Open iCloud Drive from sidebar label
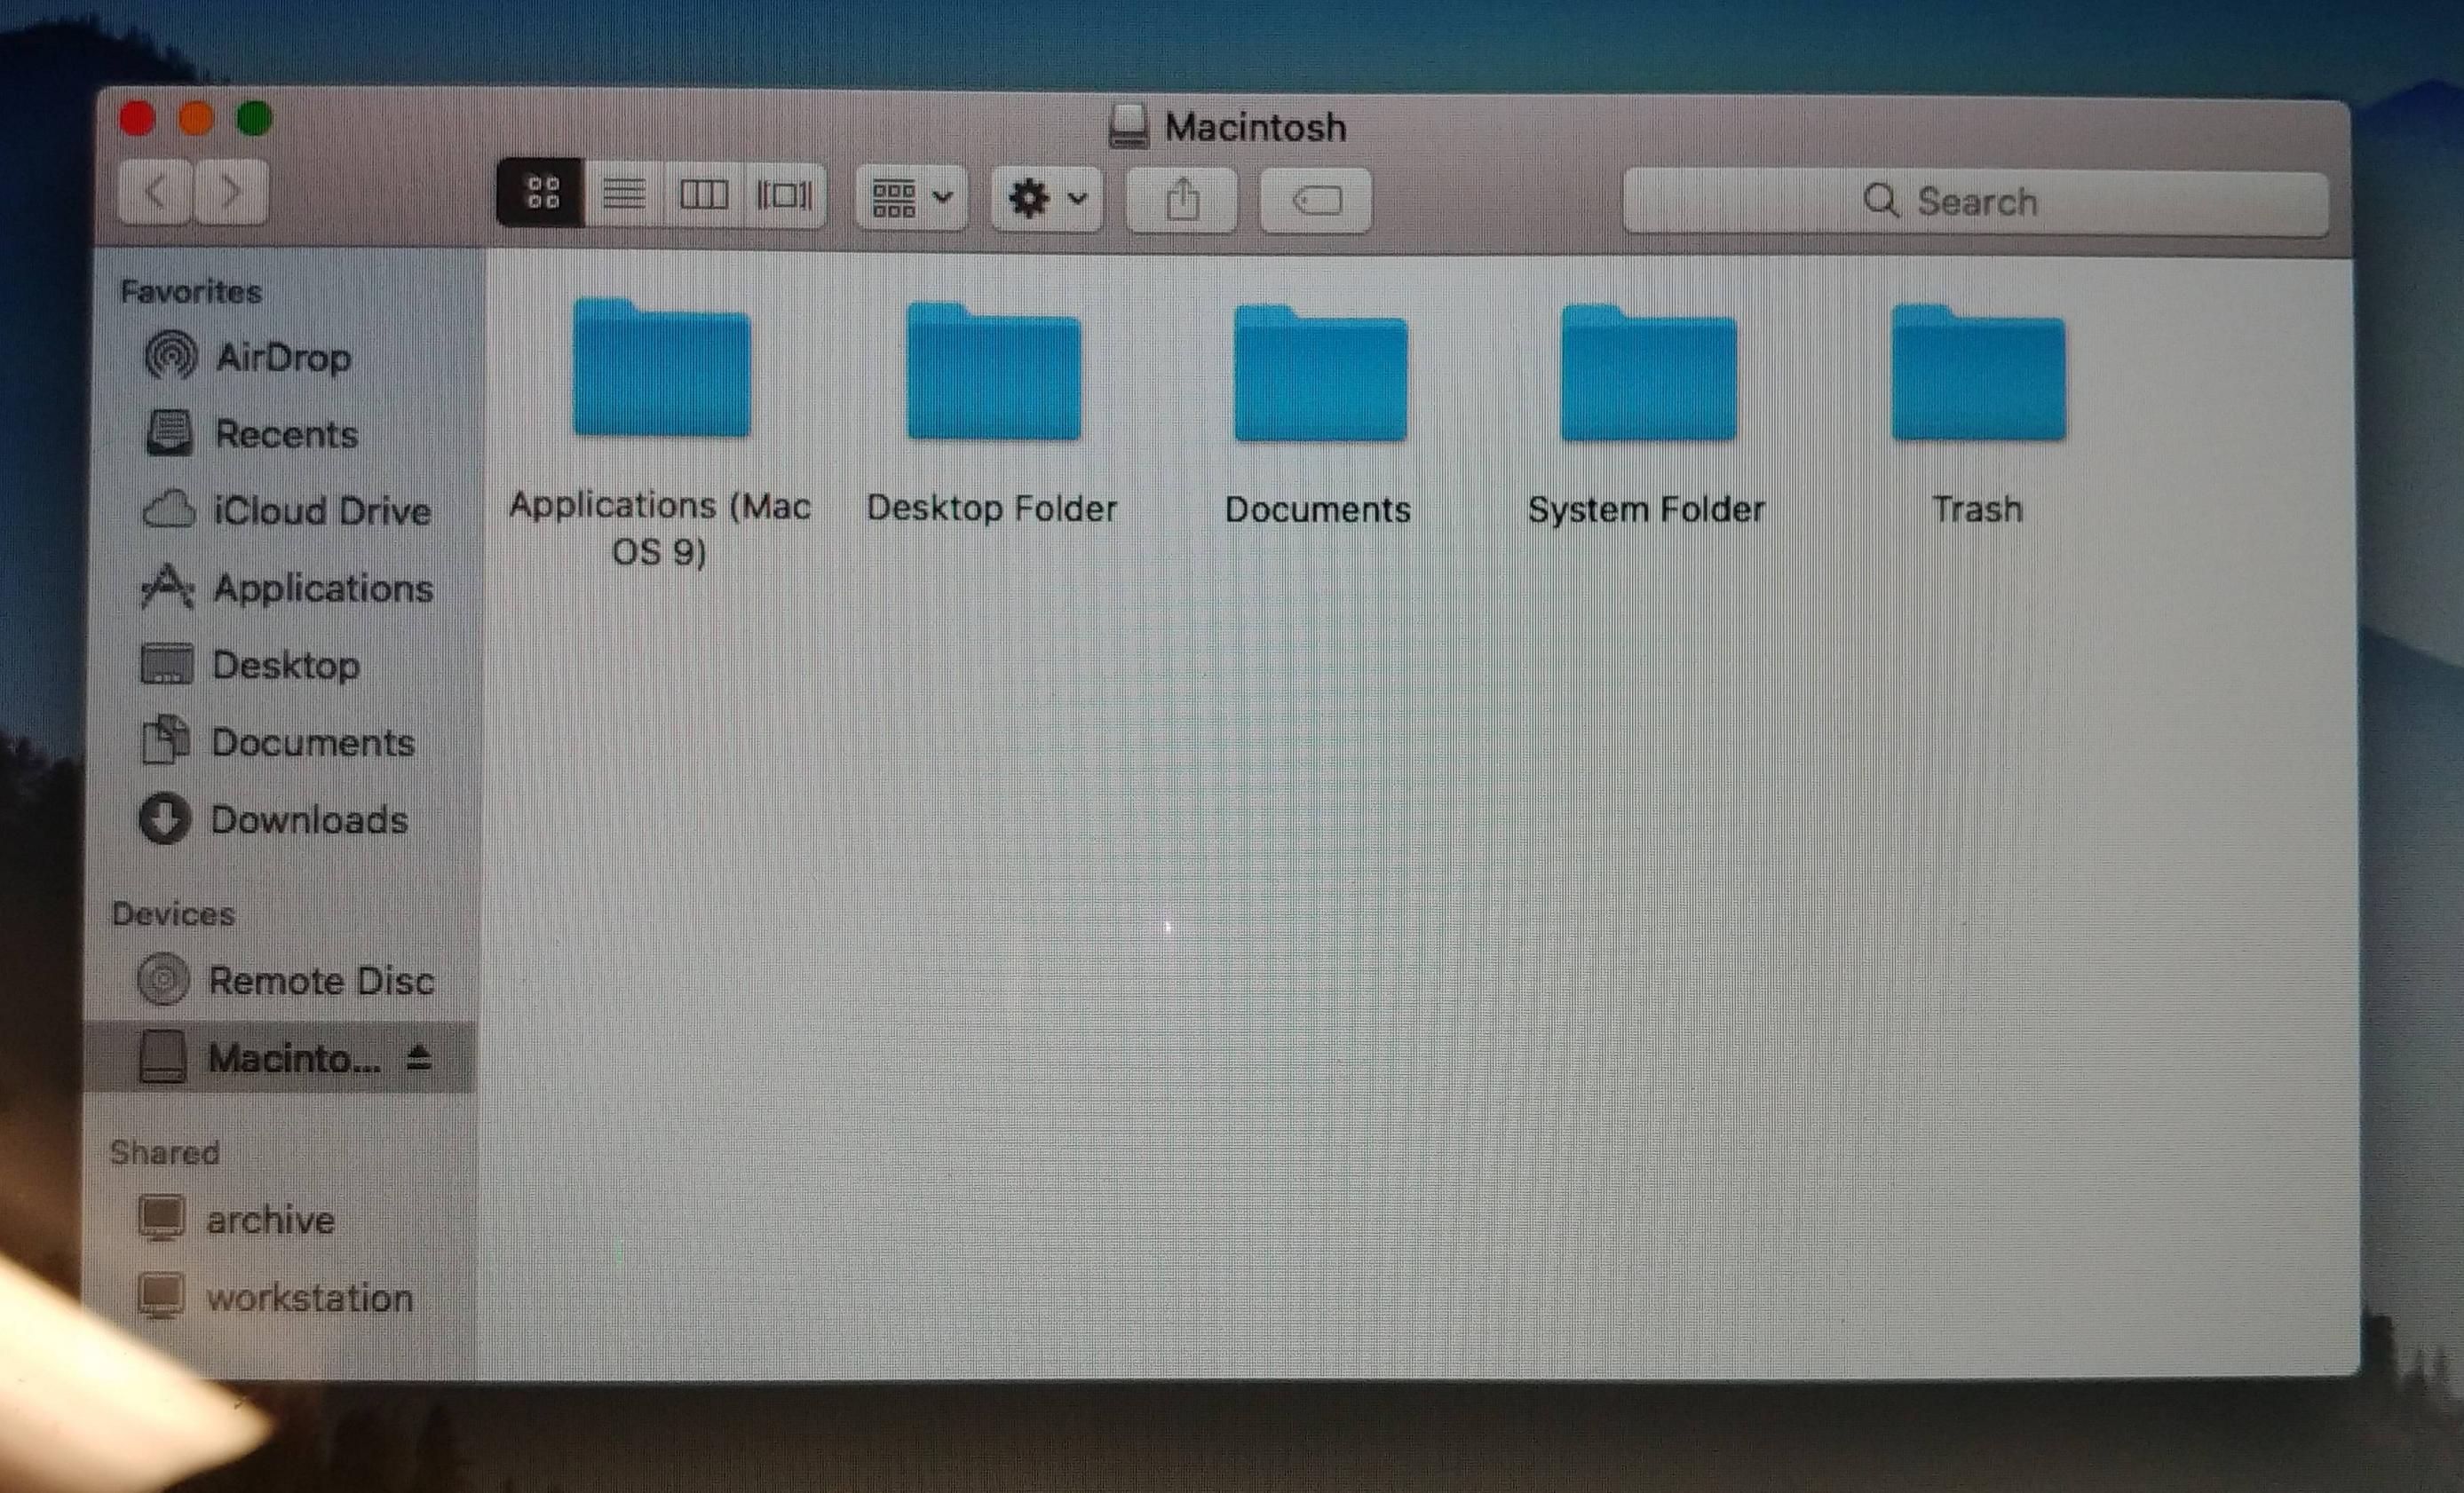The height and width of the screenshot is (1493, 2464). (x=323, y=511)
